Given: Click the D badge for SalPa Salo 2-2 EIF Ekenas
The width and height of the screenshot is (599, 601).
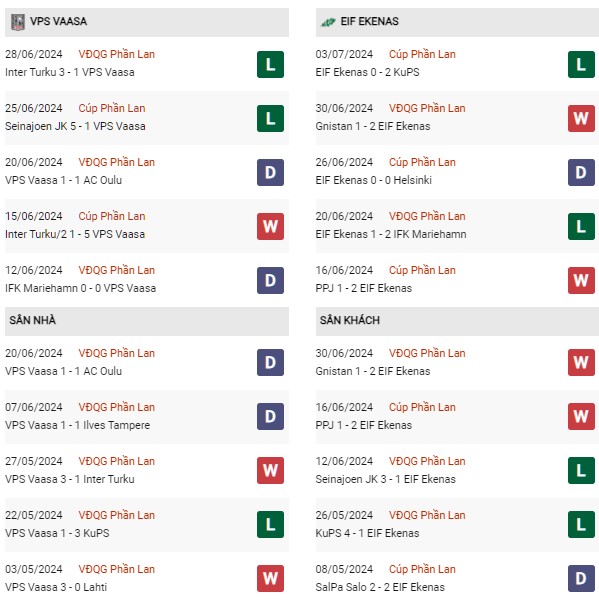Looking at the screenshot, I should (581, 578).
